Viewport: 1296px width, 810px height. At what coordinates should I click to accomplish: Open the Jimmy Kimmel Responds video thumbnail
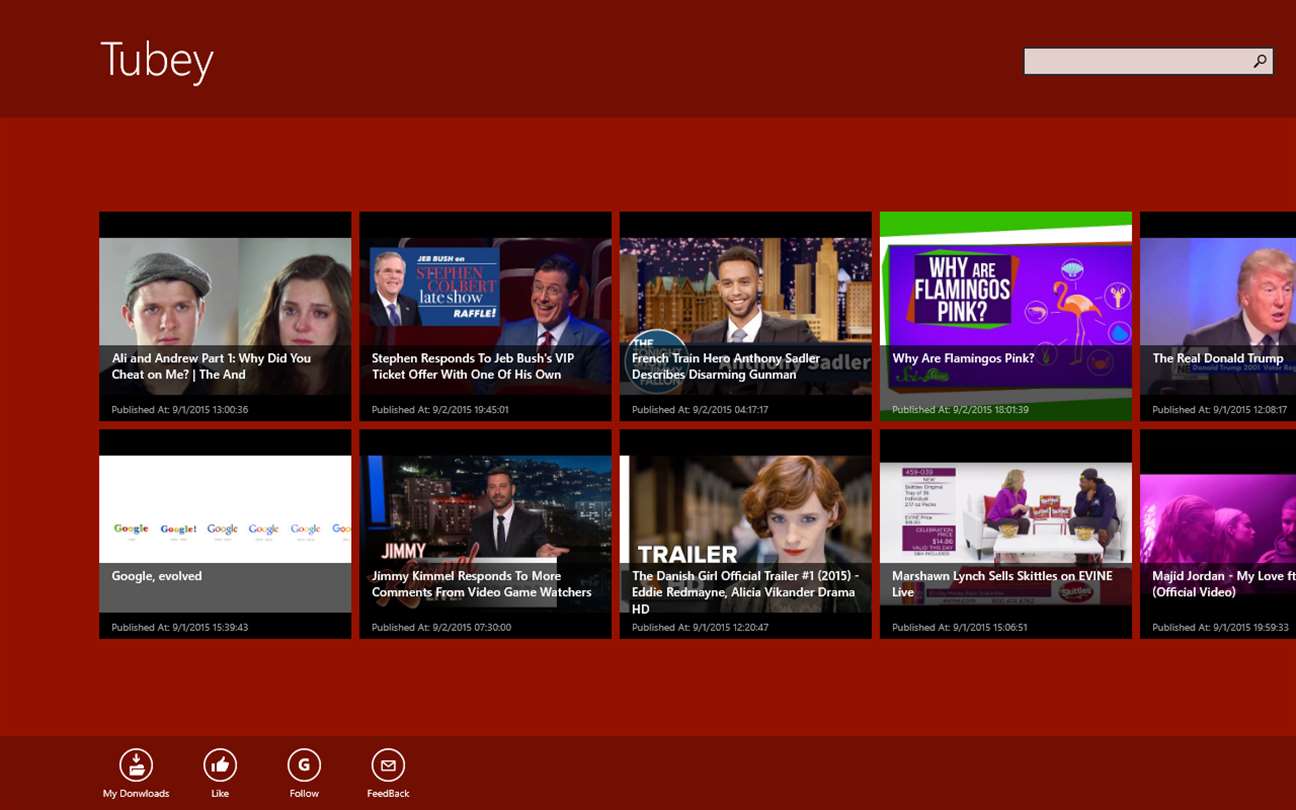click(485, 534)
